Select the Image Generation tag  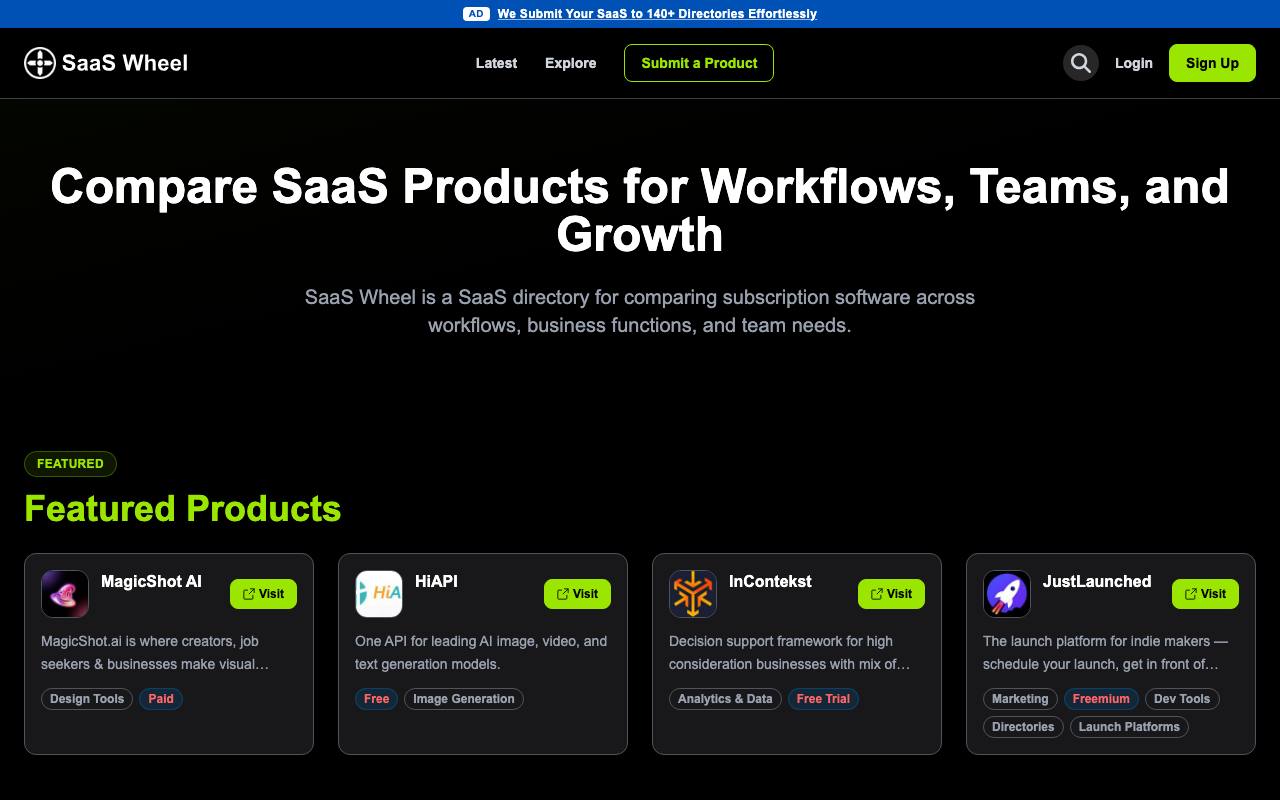coord(464,699)
